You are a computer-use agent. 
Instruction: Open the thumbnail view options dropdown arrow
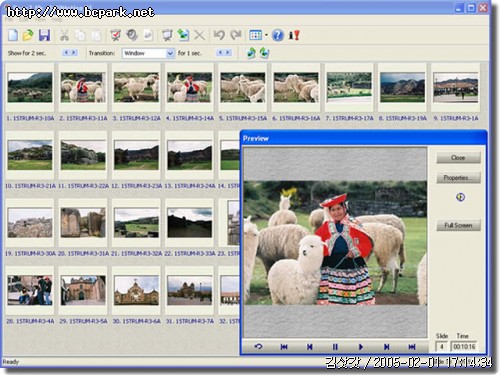coord(266,35)
